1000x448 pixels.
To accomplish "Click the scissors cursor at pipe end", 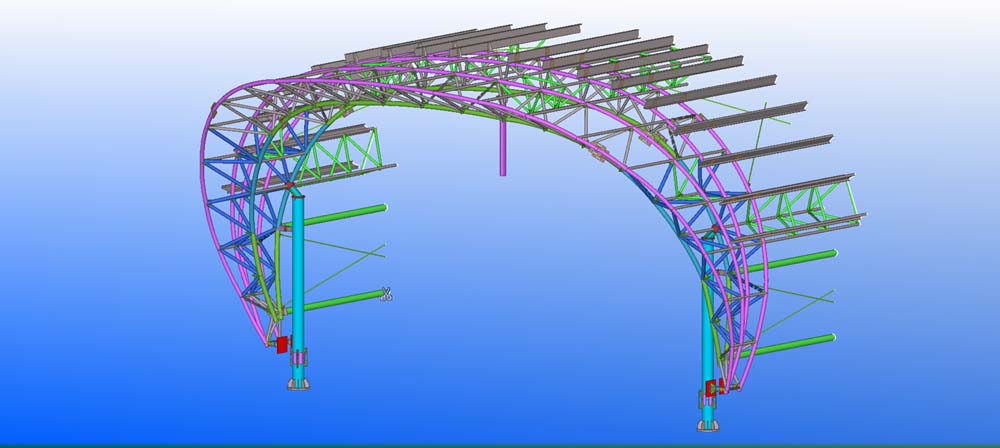I will tap(386, 294).
